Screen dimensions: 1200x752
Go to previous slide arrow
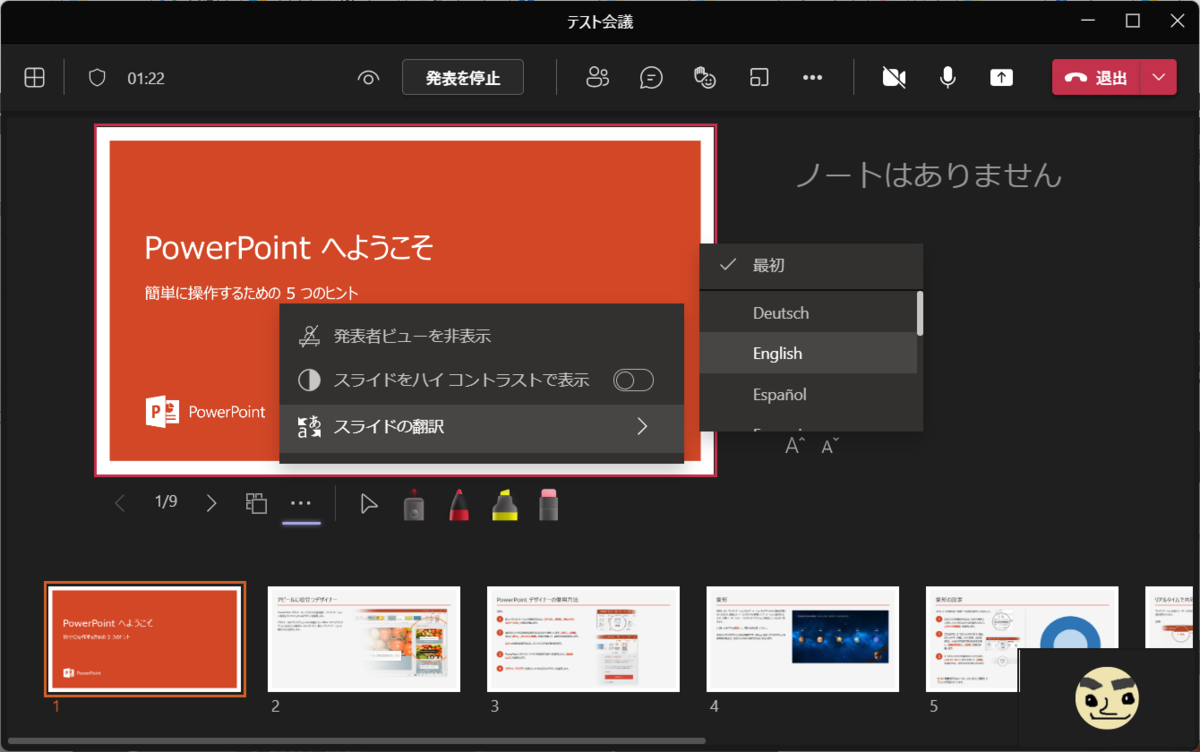click(x=120, y=503)
